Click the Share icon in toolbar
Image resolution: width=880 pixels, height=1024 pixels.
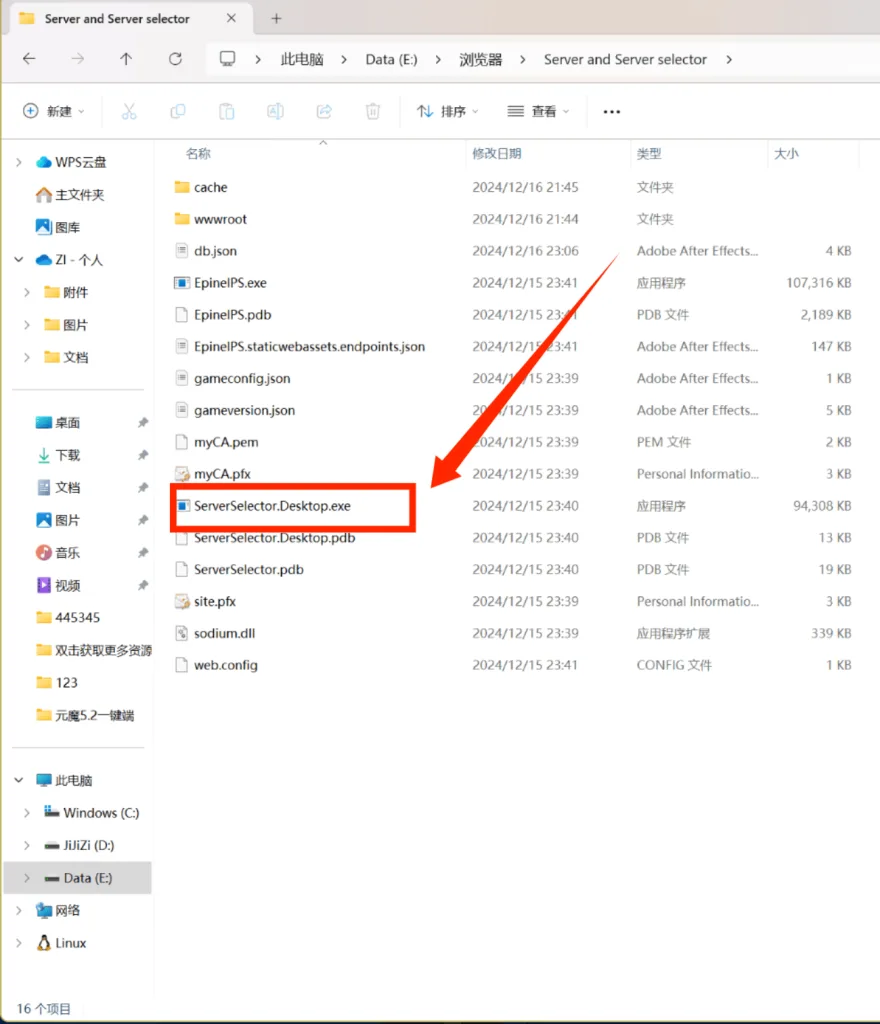(324, 112)
